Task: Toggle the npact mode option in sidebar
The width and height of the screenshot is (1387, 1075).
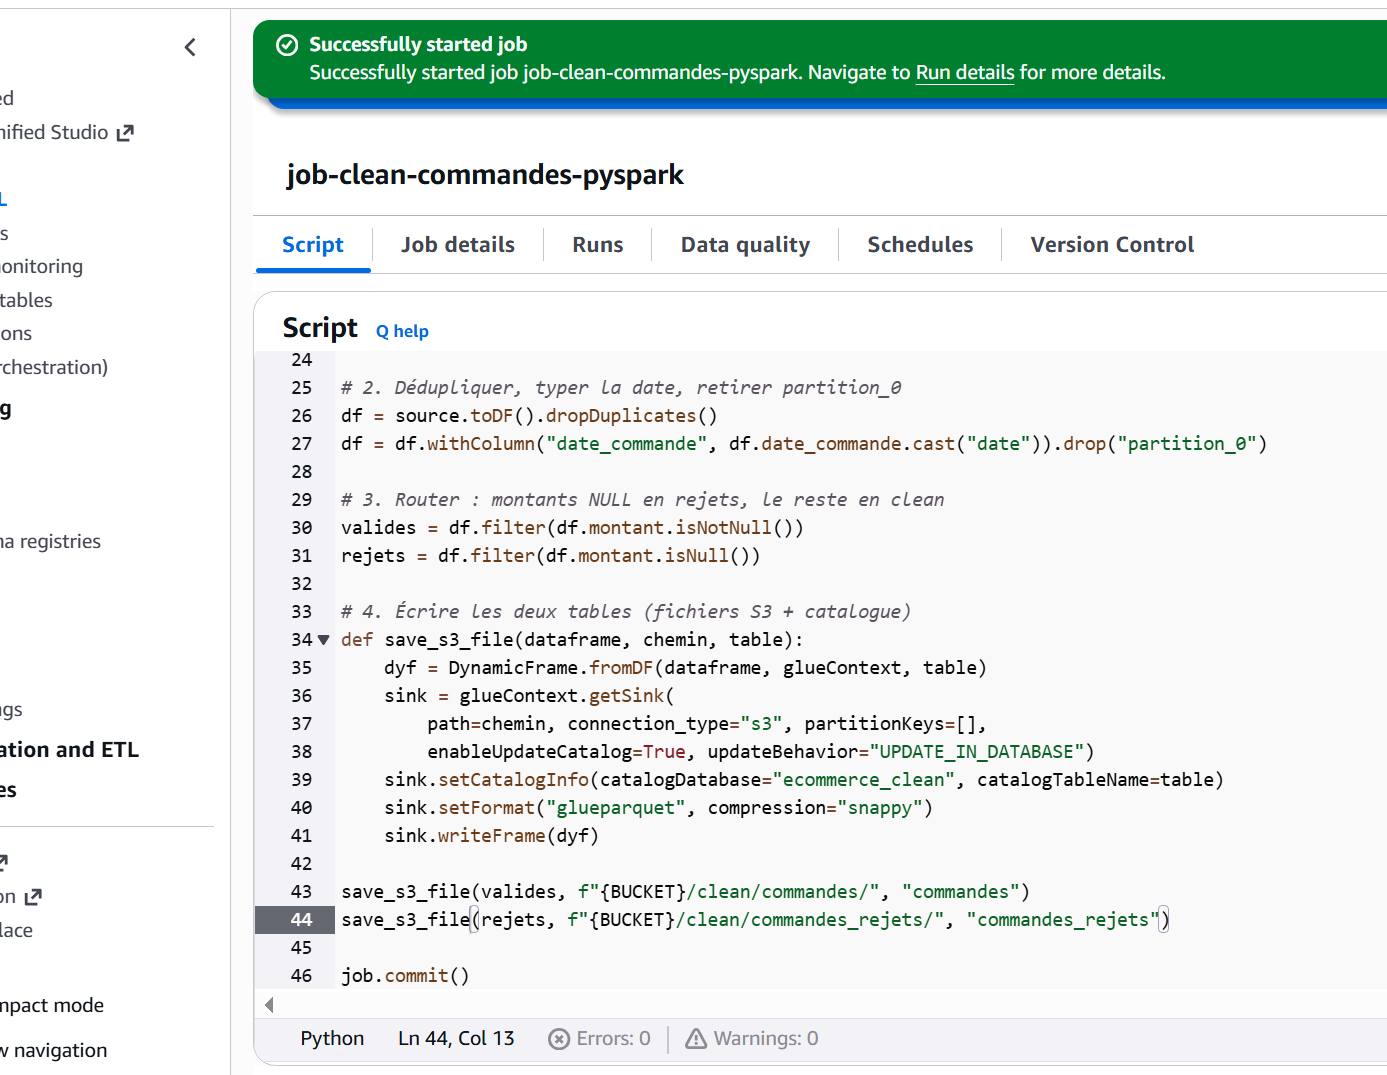Action: (x=52, y=1006)
